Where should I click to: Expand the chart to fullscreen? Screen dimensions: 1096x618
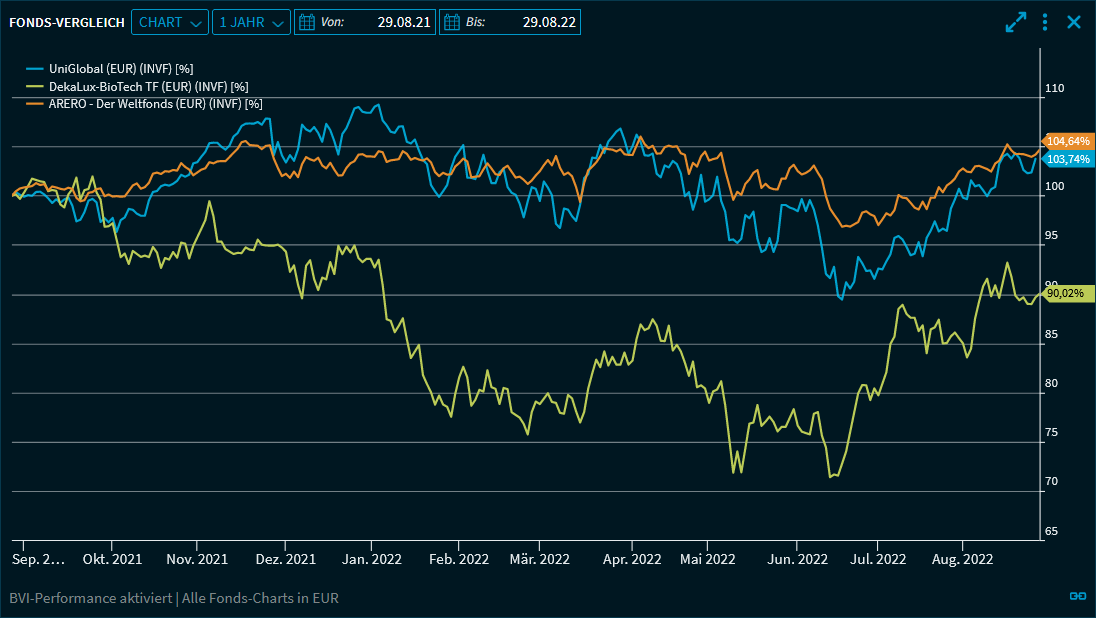(x=1016, y=22)
